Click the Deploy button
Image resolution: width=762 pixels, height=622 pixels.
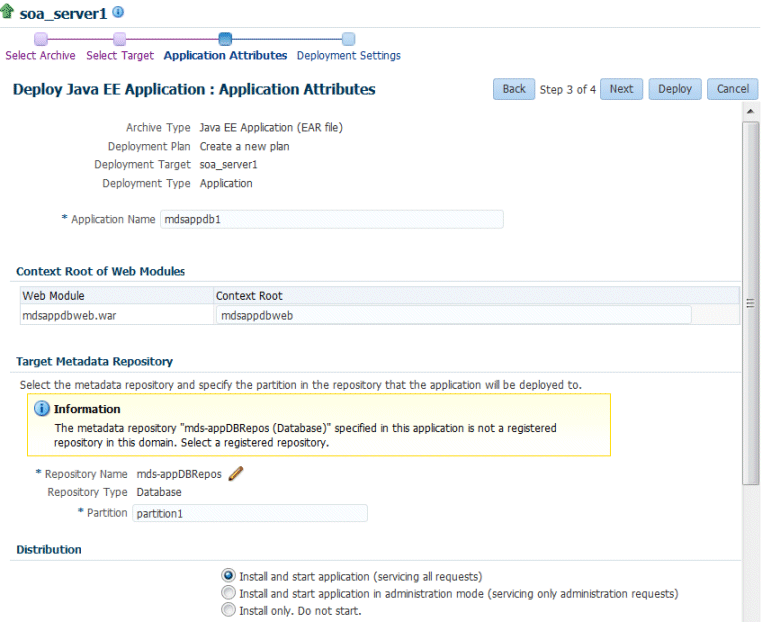[x=675, y=89]
